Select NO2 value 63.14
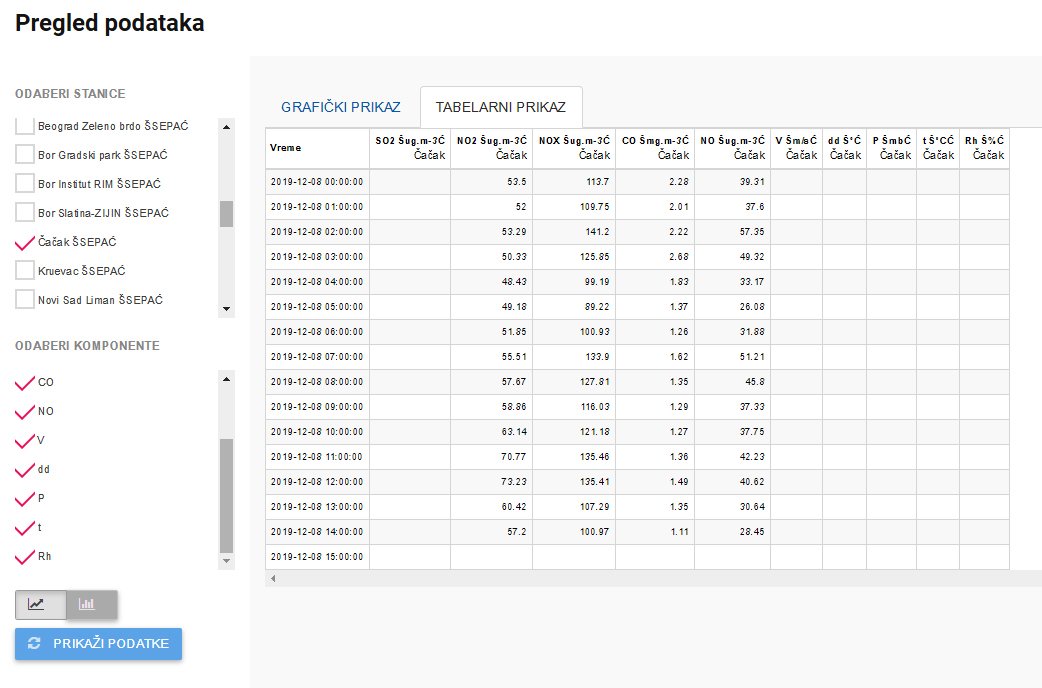 point(492,432)
